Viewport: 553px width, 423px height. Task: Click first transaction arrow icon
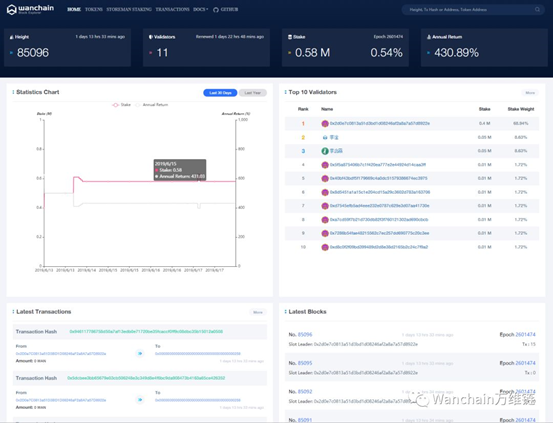[x=140, y=353]
